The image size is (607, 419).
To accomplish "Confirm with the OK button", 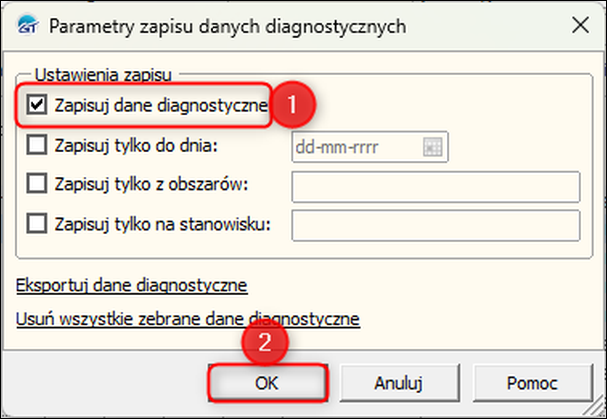I will pos(267,382).
